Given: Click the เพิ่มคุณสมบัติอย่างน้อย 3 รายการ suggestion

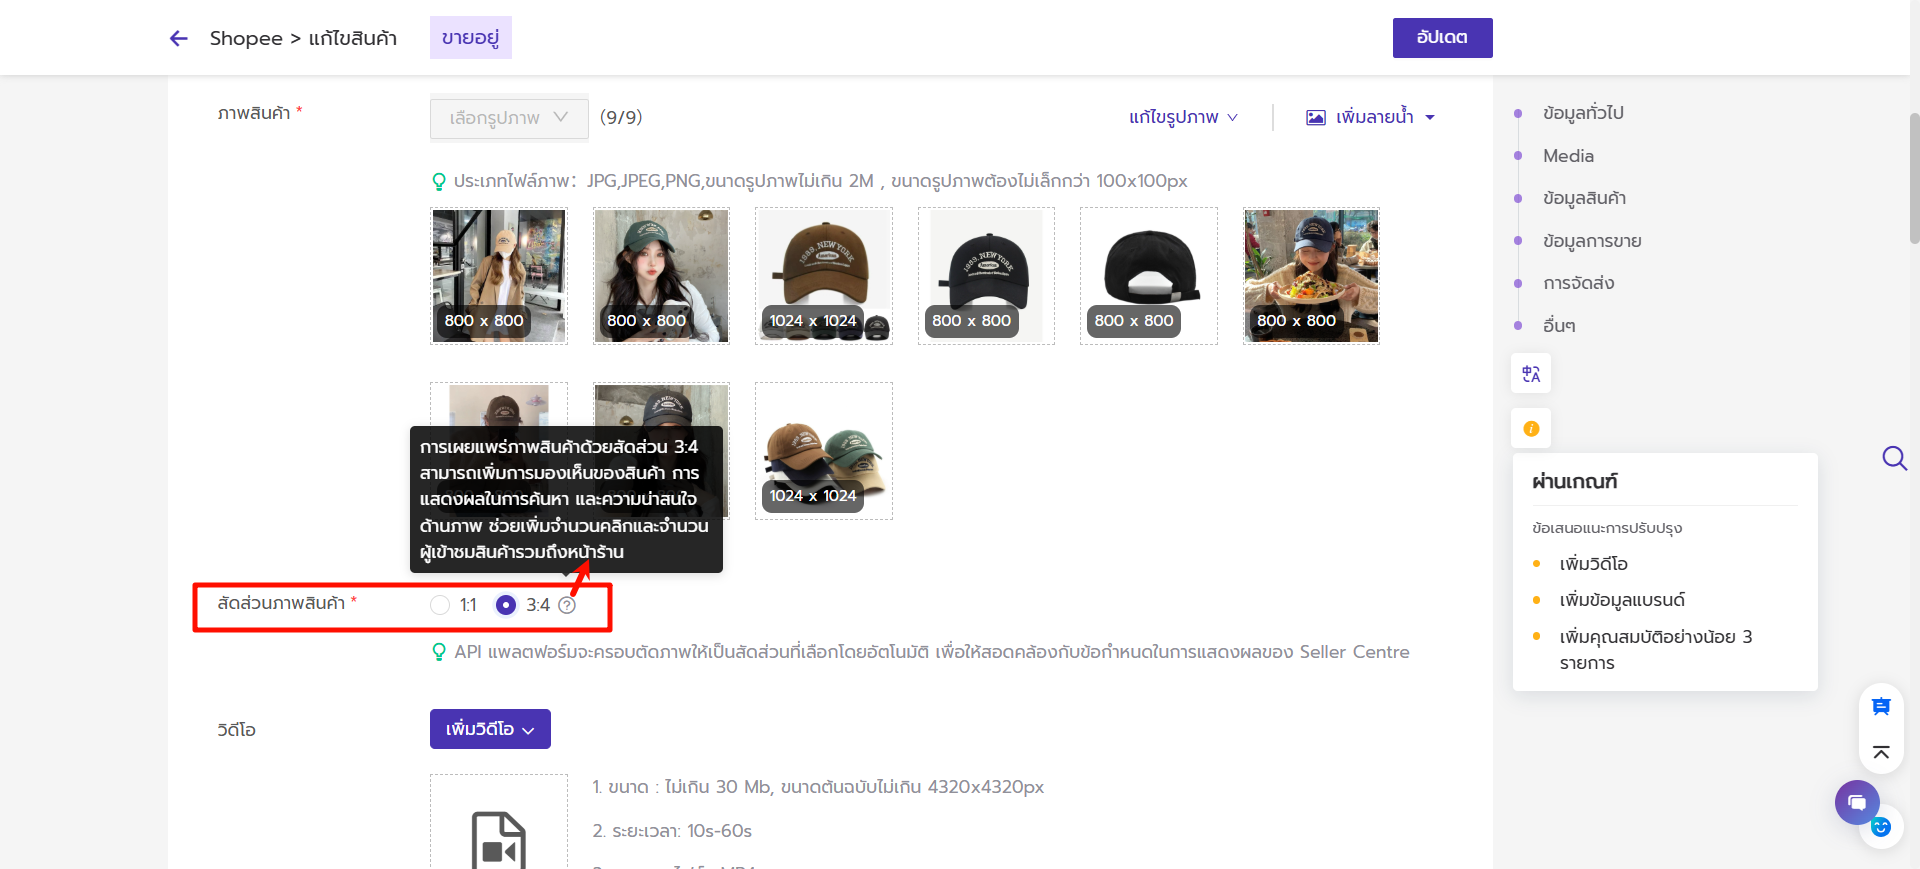Looking at the screenshot, I should pyautogui.click(x=1656, y=650).
